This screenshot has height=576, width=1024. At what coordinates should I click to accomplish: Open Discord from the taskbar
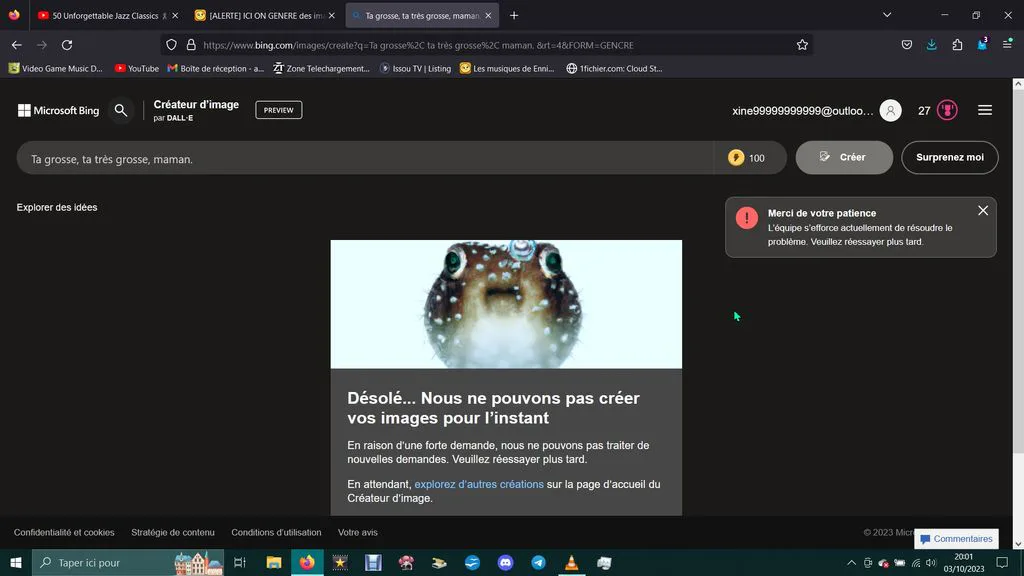505,562
